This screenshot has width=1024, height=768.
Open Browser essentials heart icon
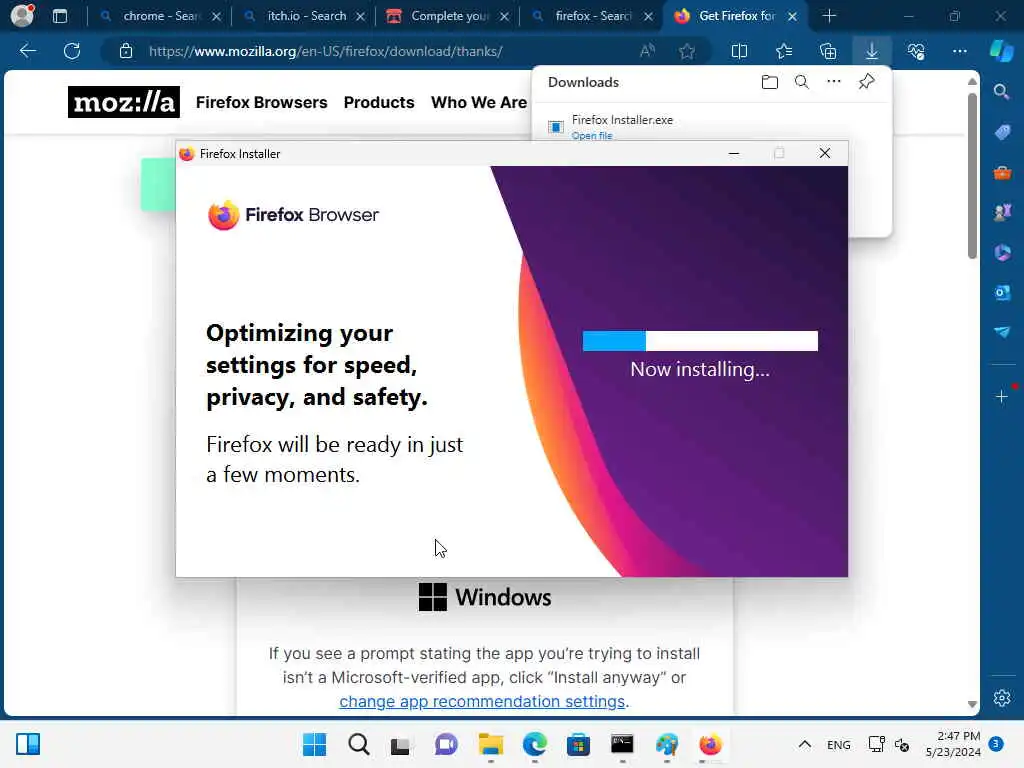click(916, 51)
